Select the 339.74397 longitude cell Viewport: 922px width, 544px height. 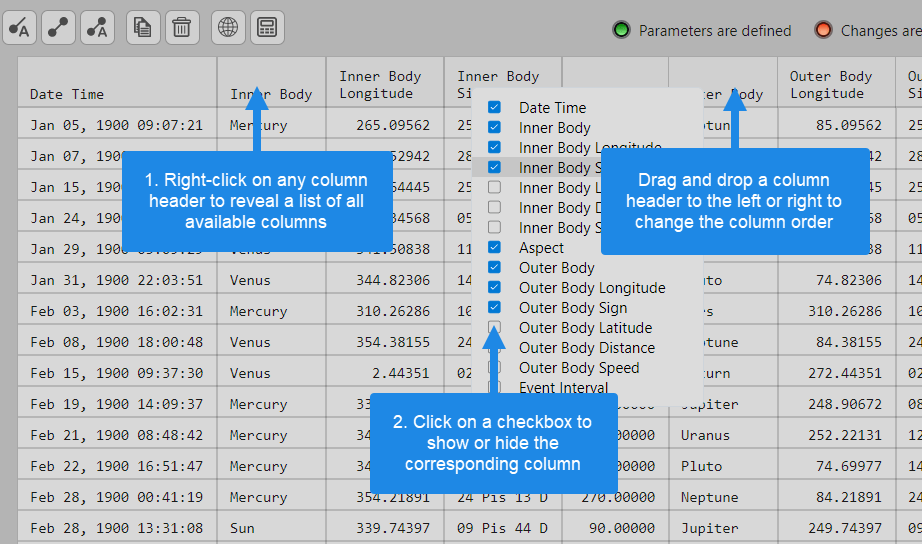tap(385, 526)
